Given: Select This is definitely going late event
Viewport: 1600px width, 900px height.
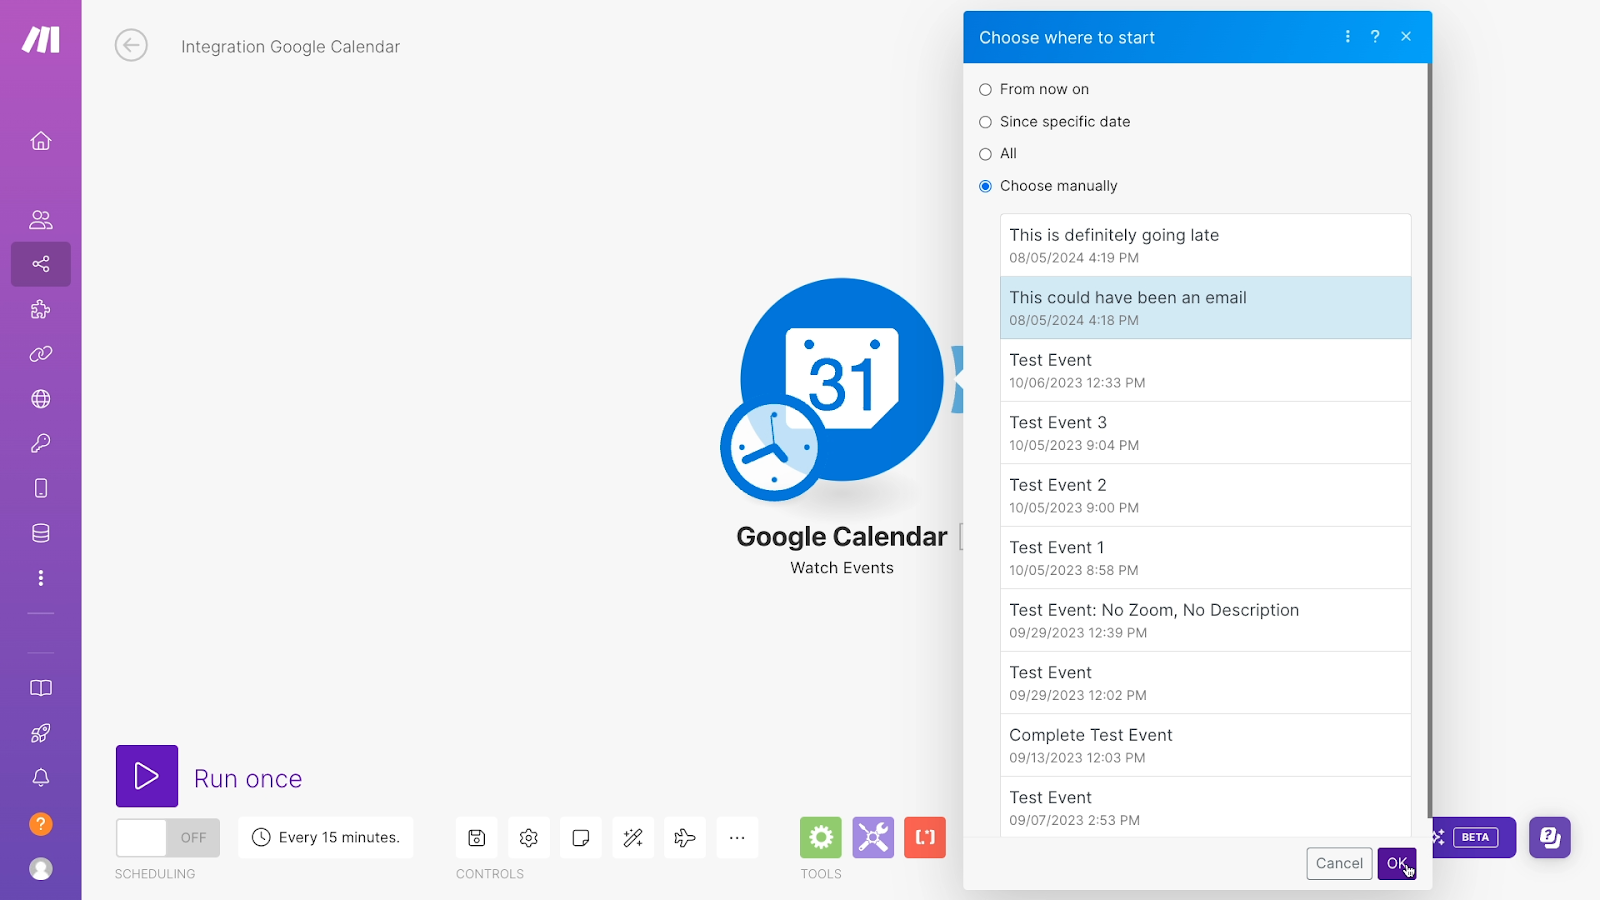Looking at the screenshot, I should click(1205, 245).
